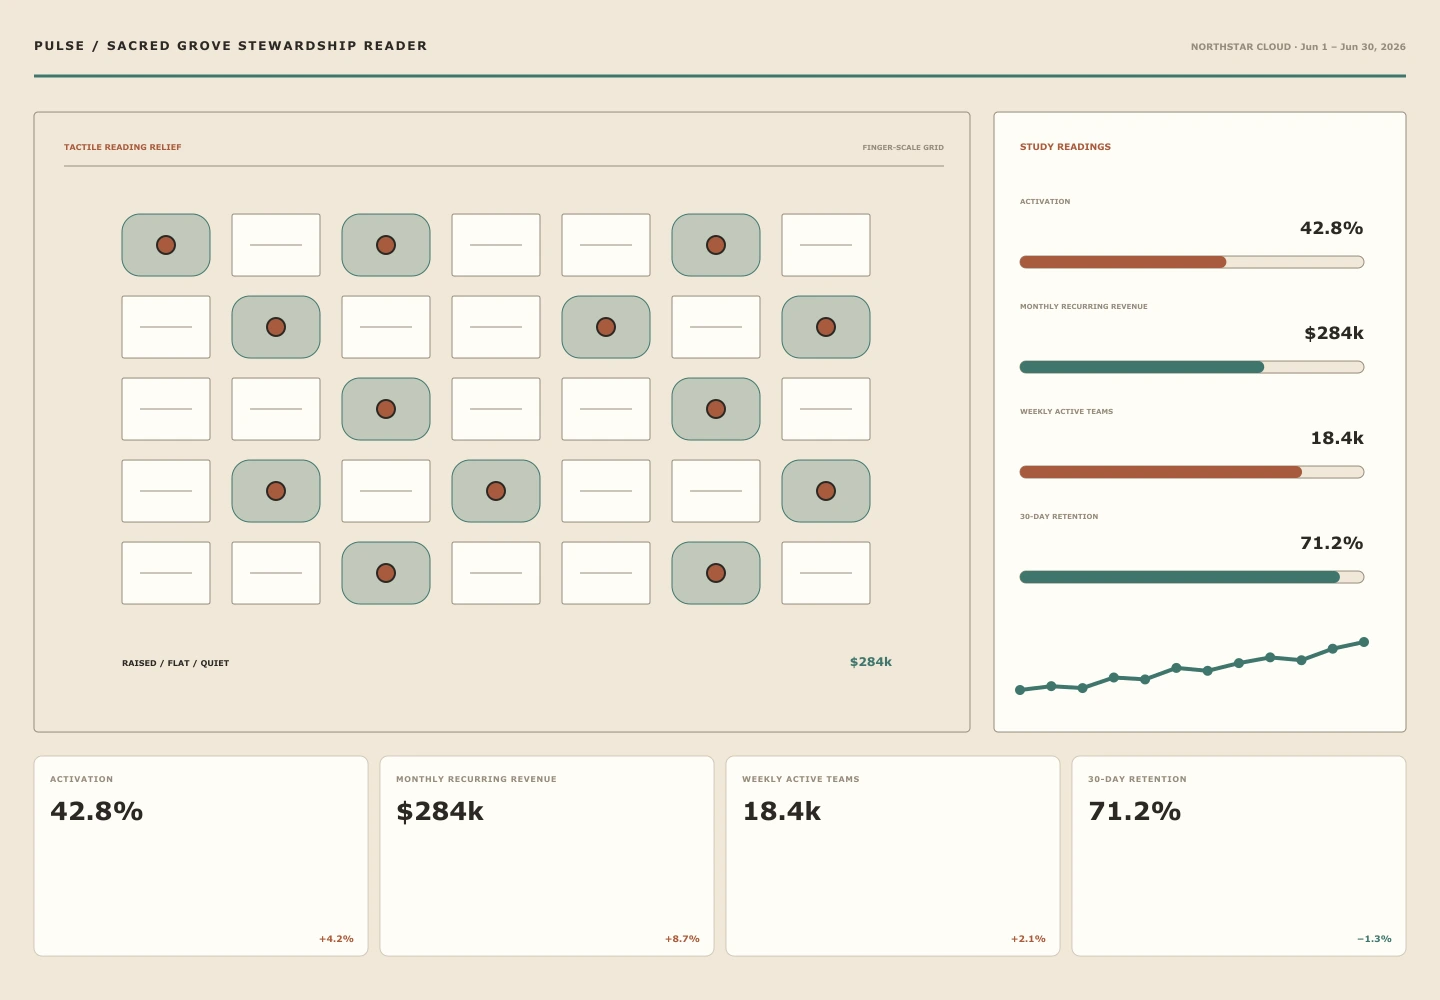Click the large "42.8%" on the Activation card

(97, 811)
